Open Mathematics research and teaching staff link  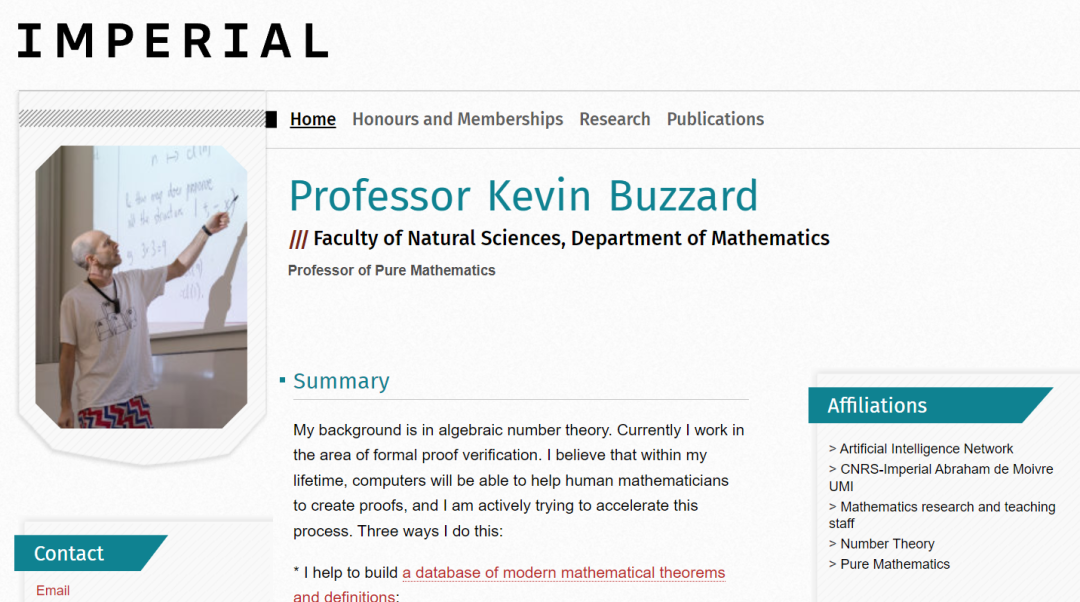click(x=942, y=515)
